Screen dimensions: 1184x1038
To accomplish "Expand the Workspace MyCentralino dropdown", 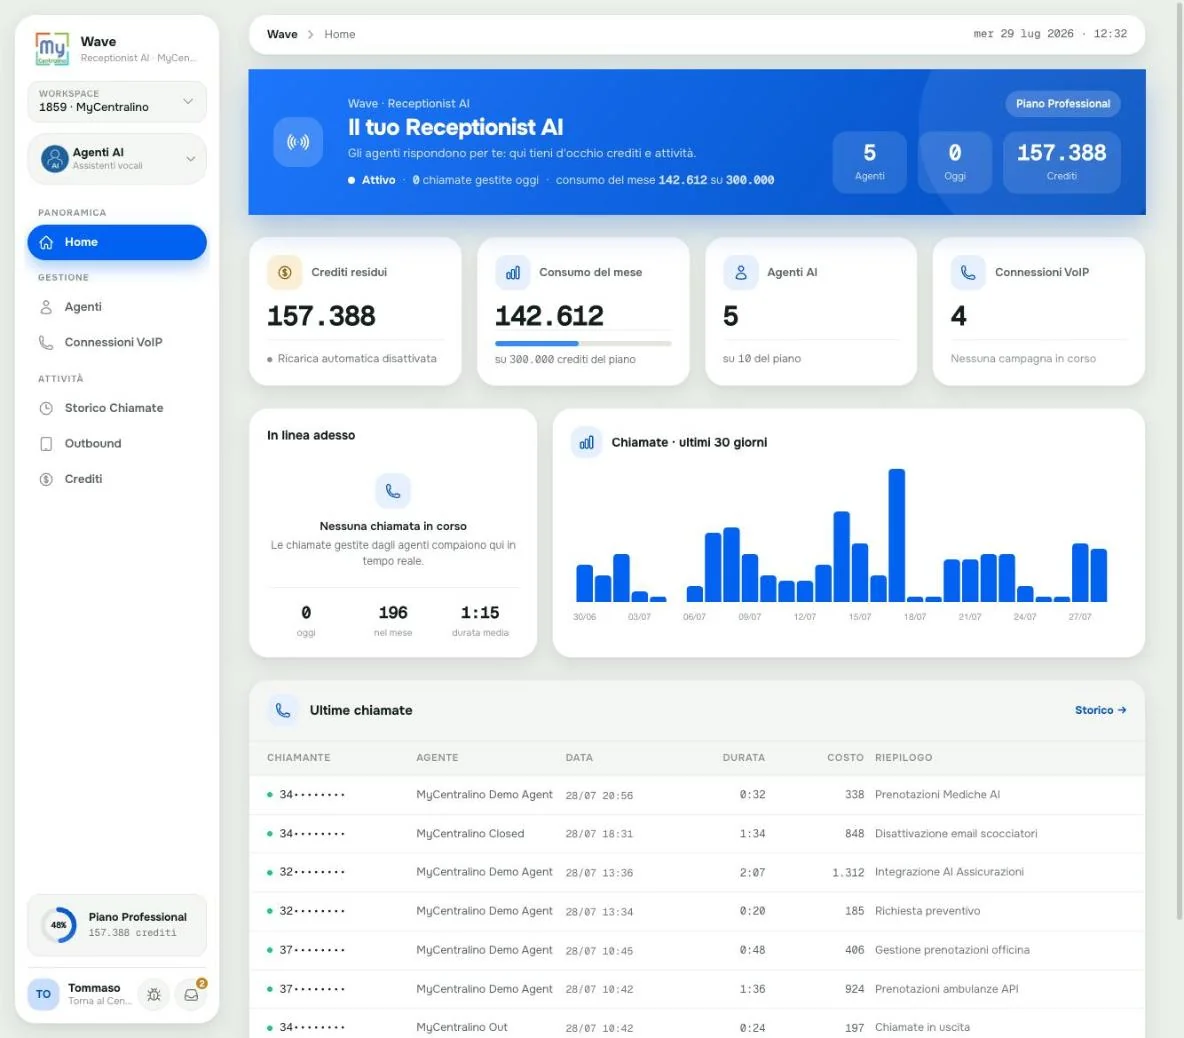I will [x=117, y=101].
